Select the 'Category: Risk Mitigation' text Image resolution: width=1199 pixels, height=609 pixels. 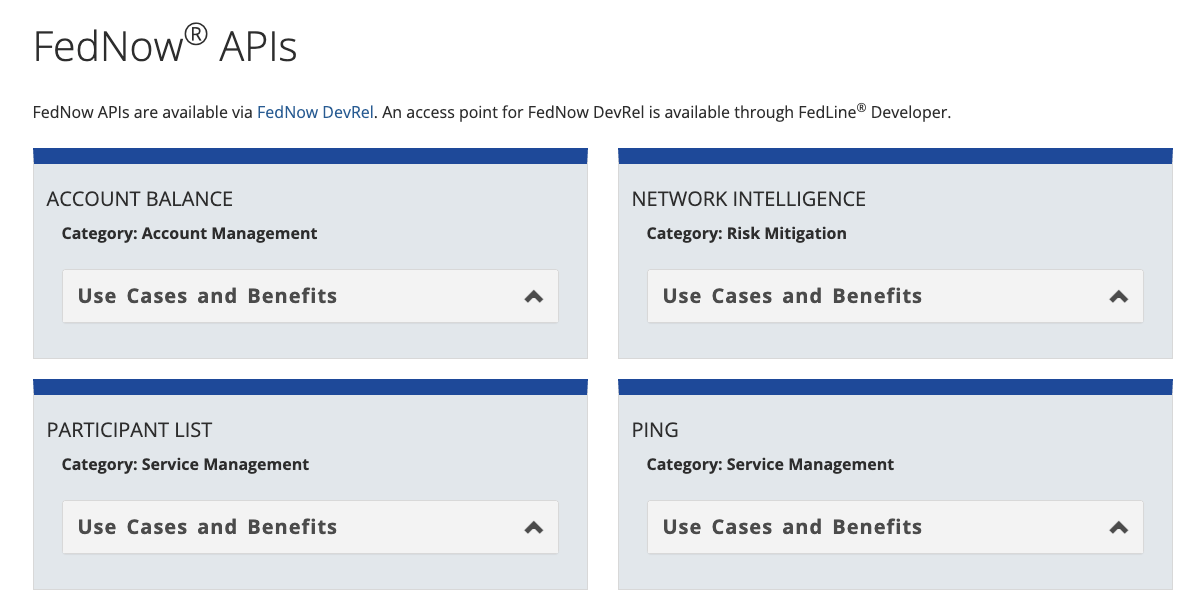point(746,233)
